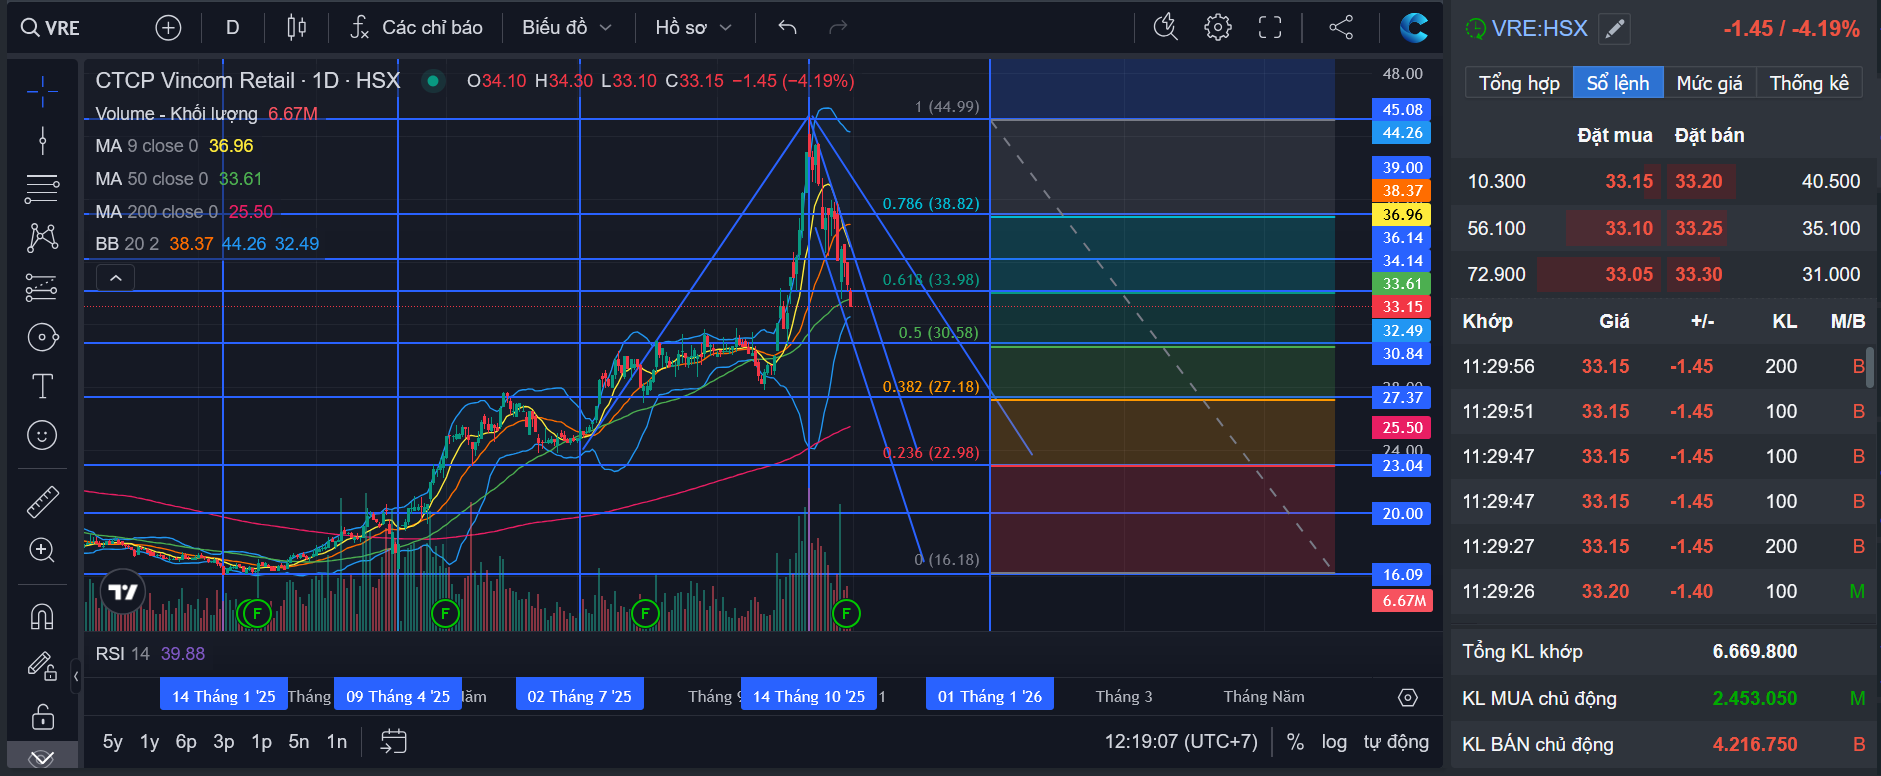This screenshot has width=1881, height=776.
Task: Select the 5n time range
Action: coord(299,742)
